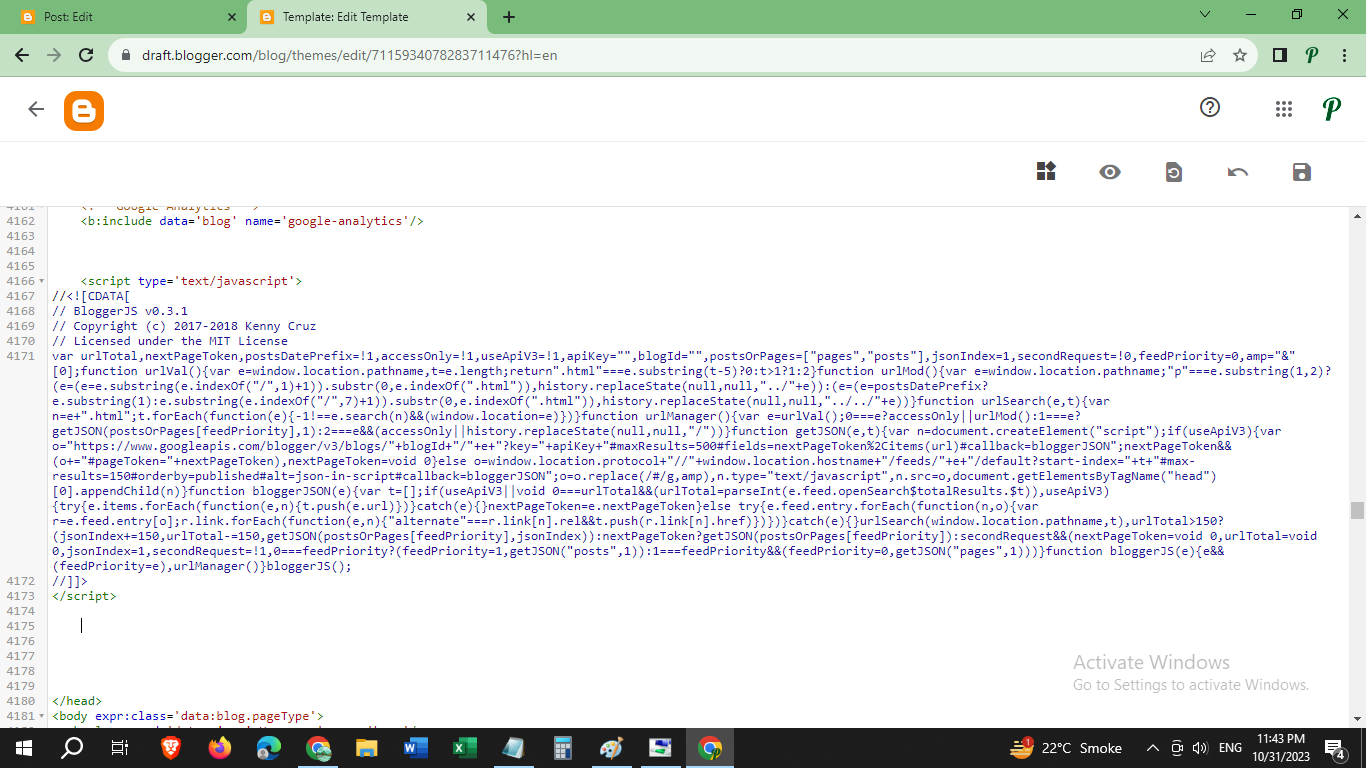Share this page from address bar
Viewport: 1366px width, 768px height.
point(1208,55)
